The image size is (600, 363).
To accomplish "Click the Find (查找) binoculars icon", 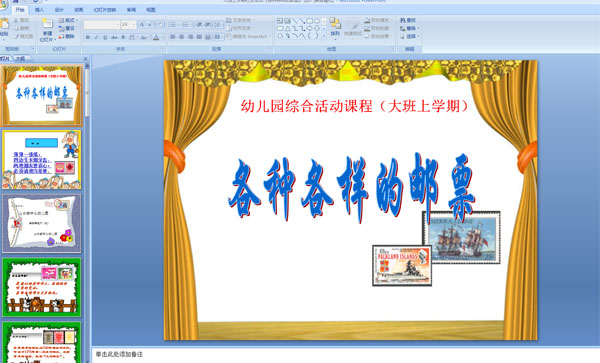I will click(403, 20).
